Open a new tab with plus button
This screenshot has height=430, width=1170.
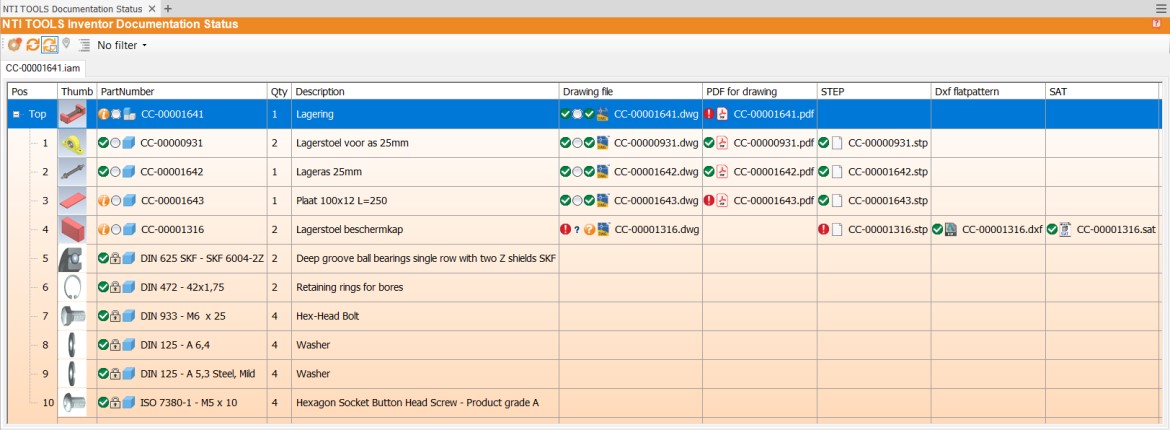[x=168, y=8]
